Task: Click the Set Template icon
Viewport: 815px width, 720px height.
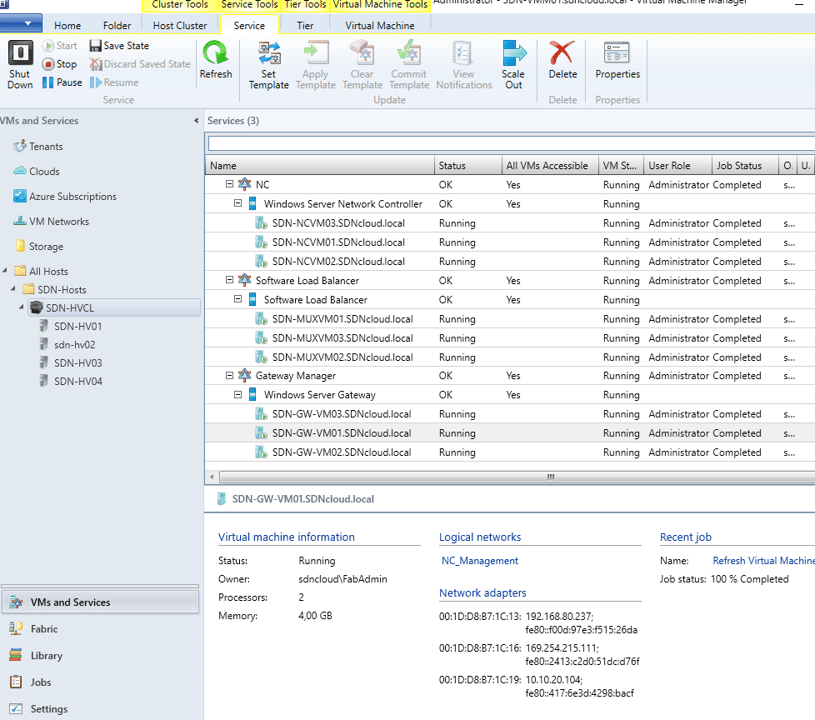Action: pyautogui.click(x=269, y=54)
